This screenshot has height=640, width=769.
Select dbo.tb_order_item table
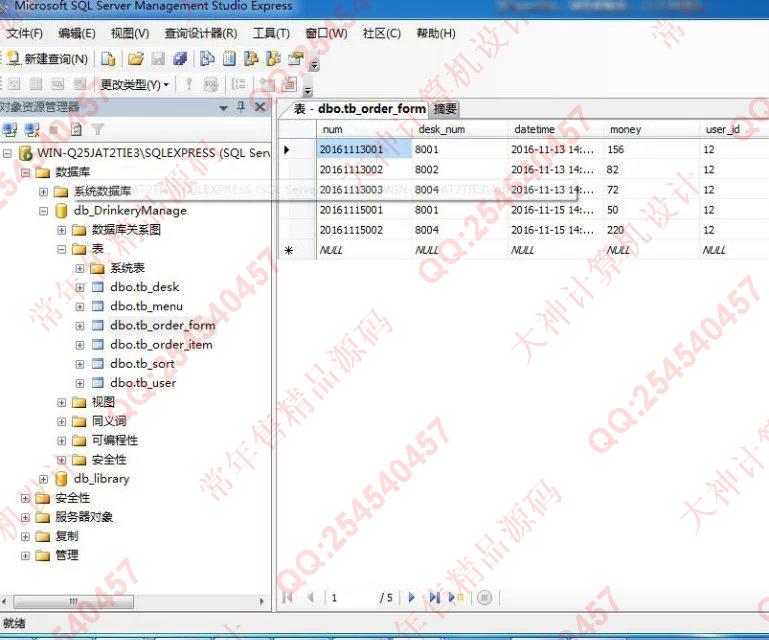(x=161, y=345)
